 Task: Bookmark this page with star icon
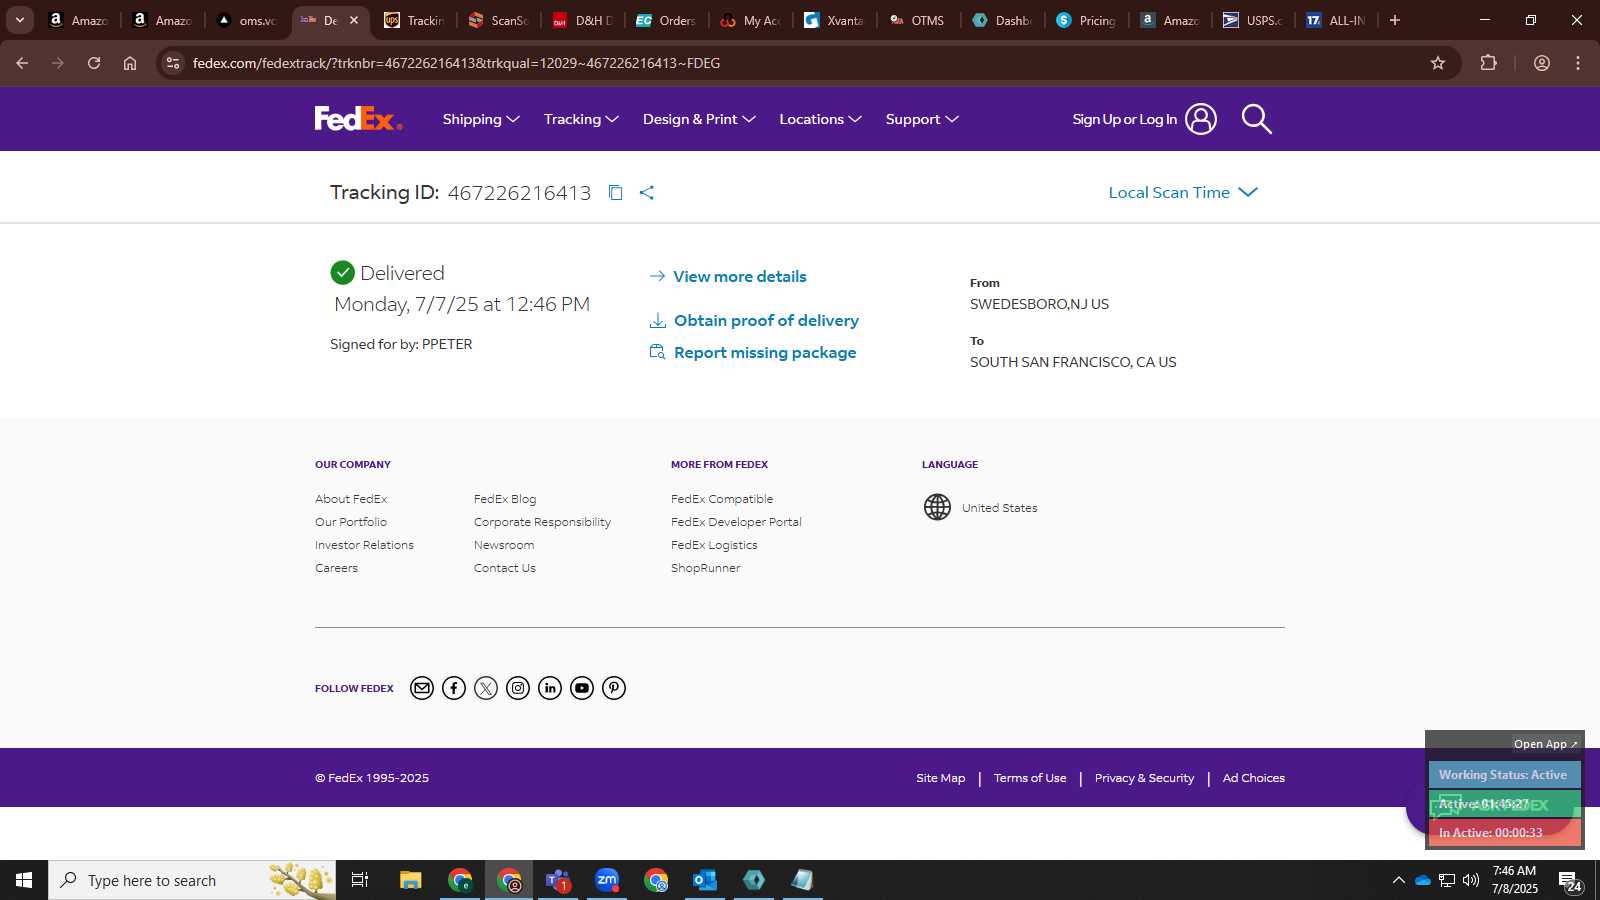pyautogui.click(x=1438, y=63)
